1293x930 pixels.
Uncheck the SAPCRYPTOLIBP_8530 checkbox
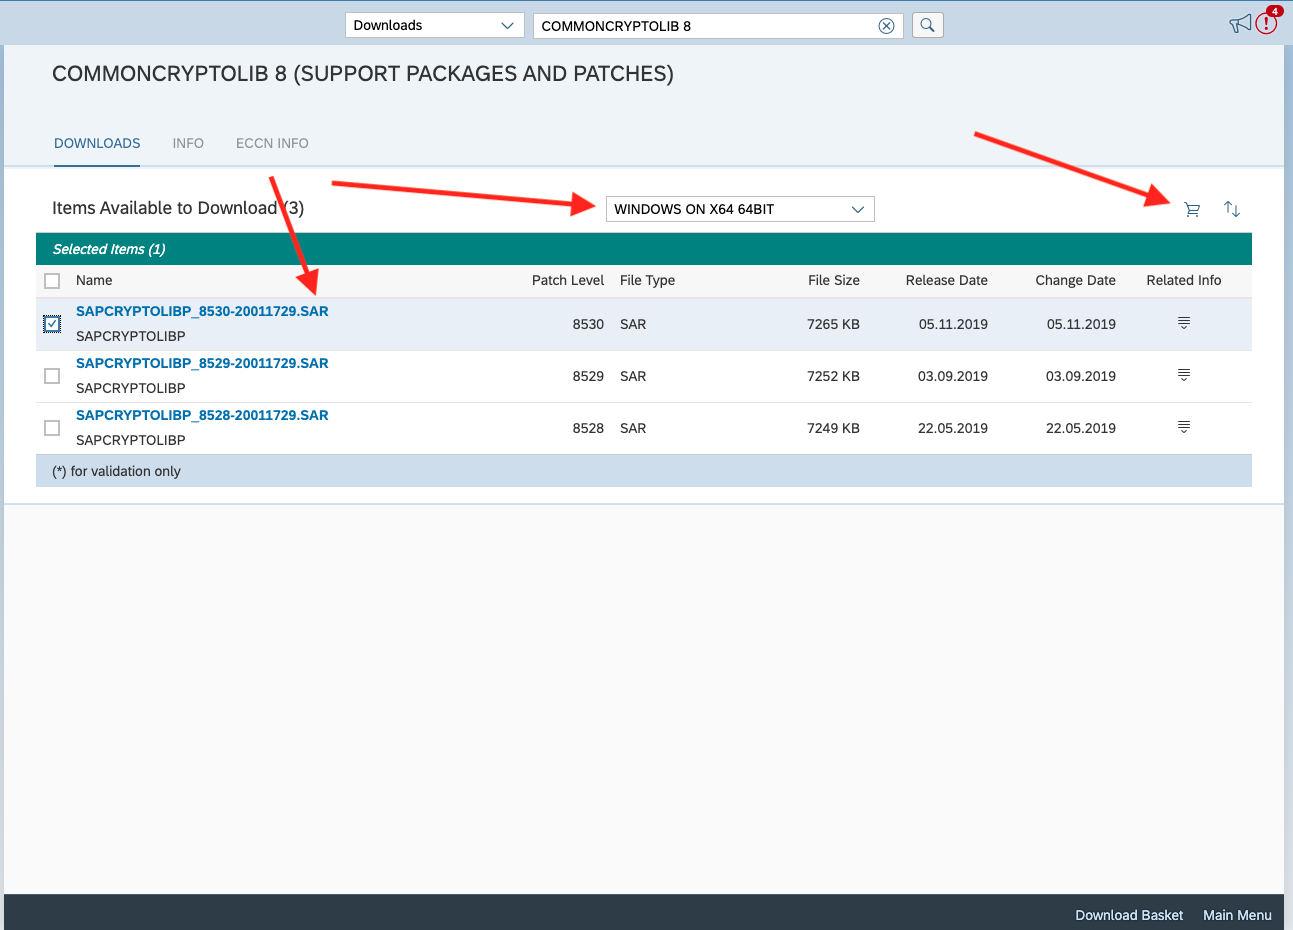[52, 324]
